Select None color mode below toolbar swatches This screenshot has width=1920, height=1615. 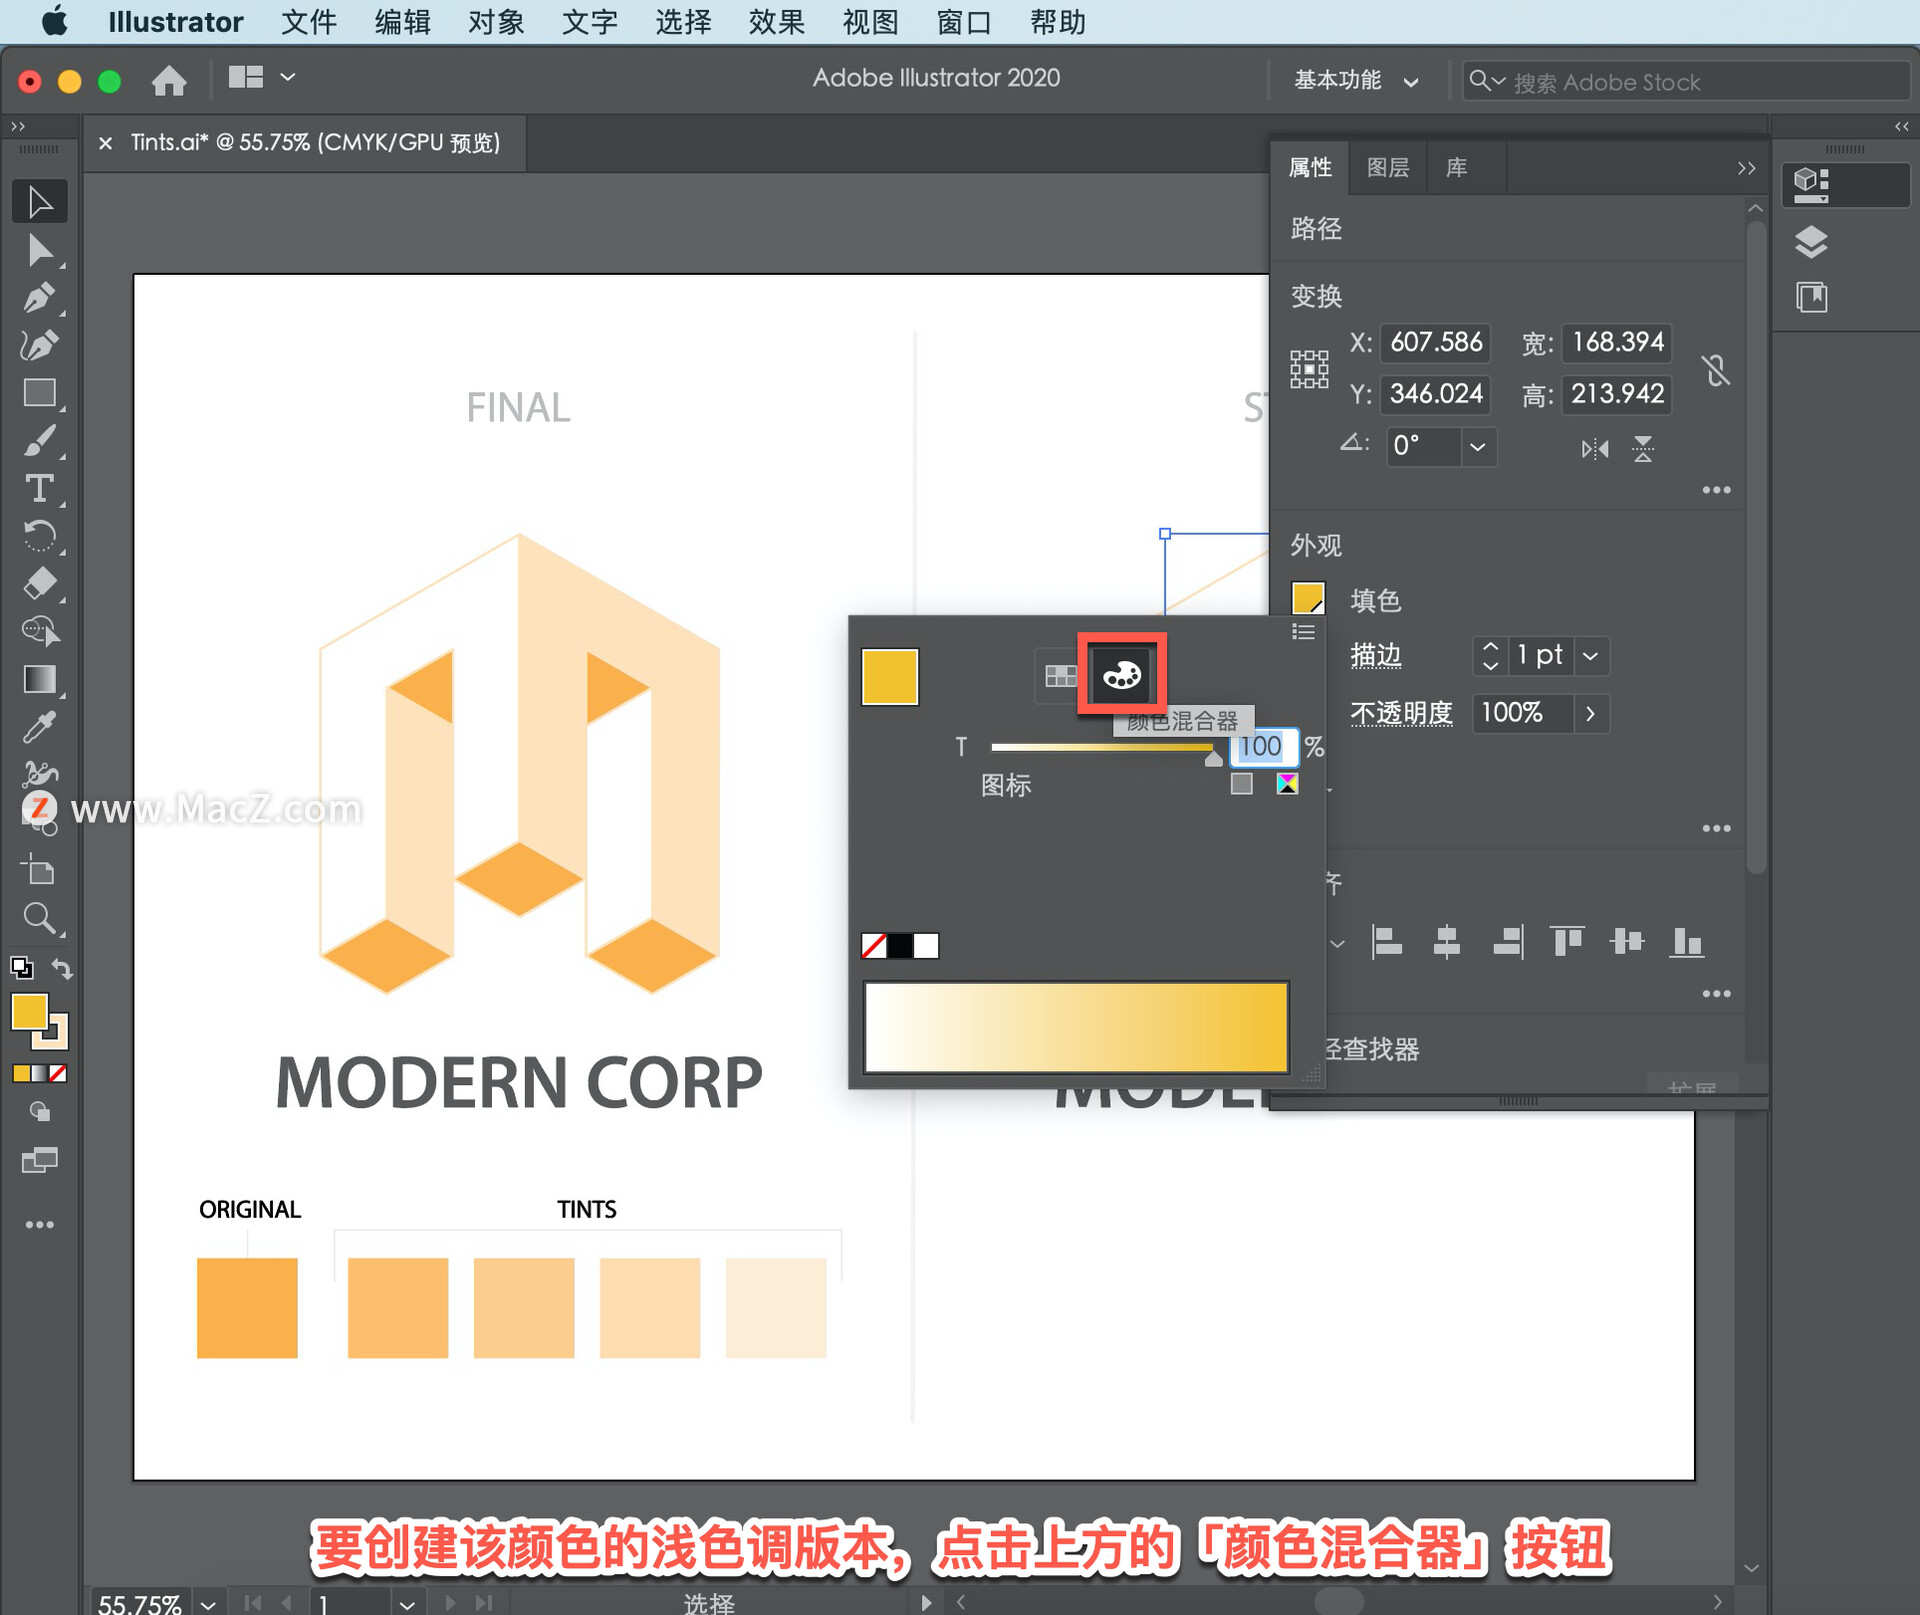tap(59, 1073)
